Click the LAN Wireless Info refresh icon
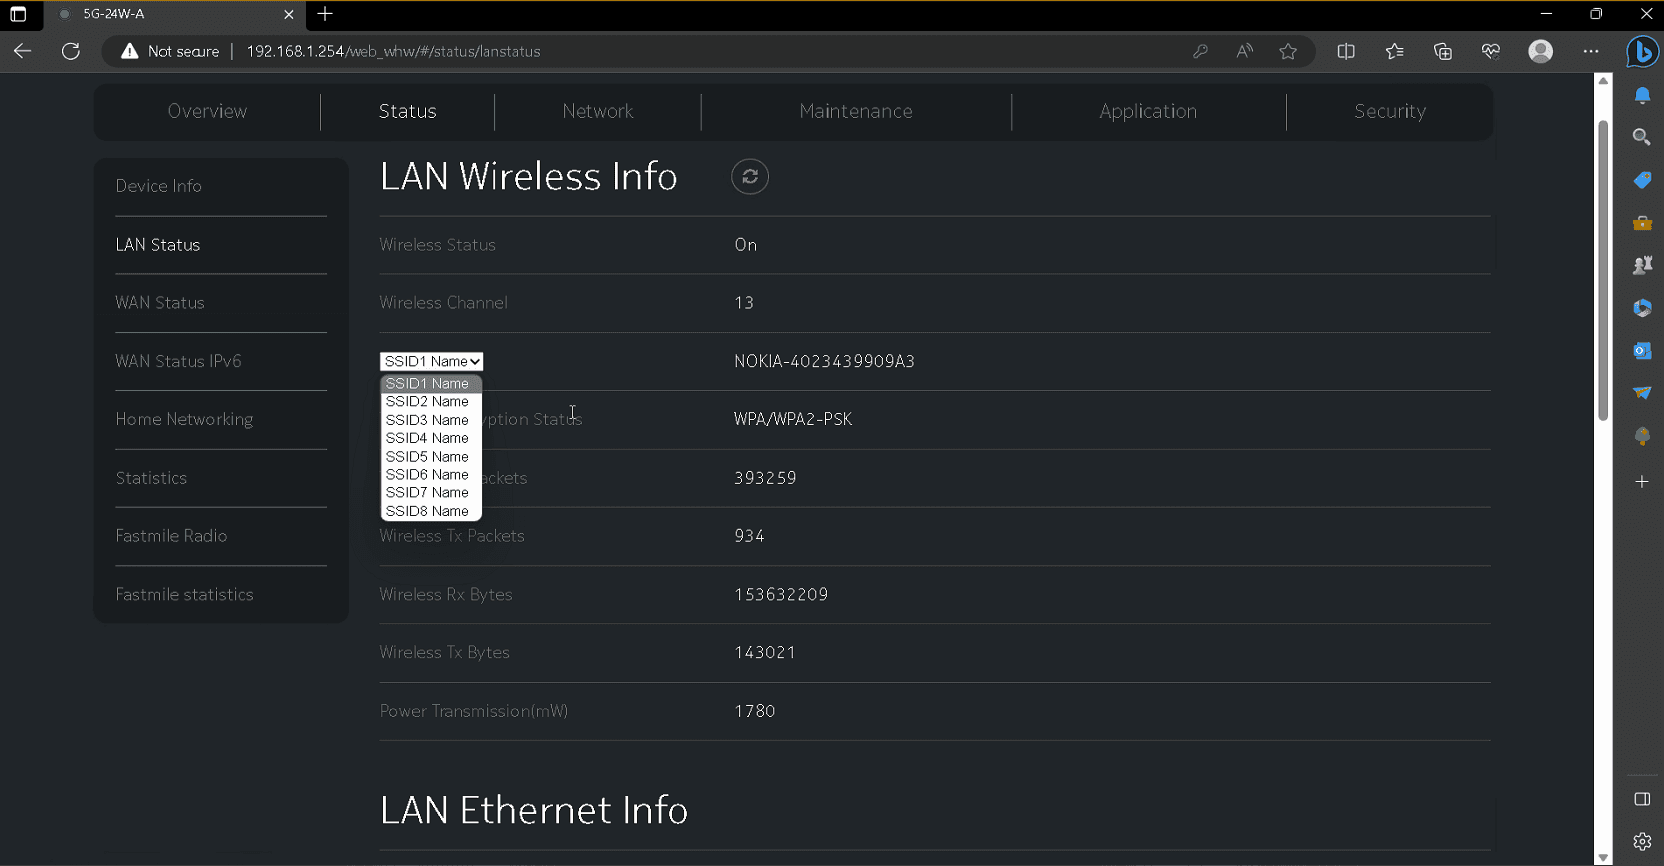The width and height of the screenshot is (1664, 866). (x=749, y=177)
